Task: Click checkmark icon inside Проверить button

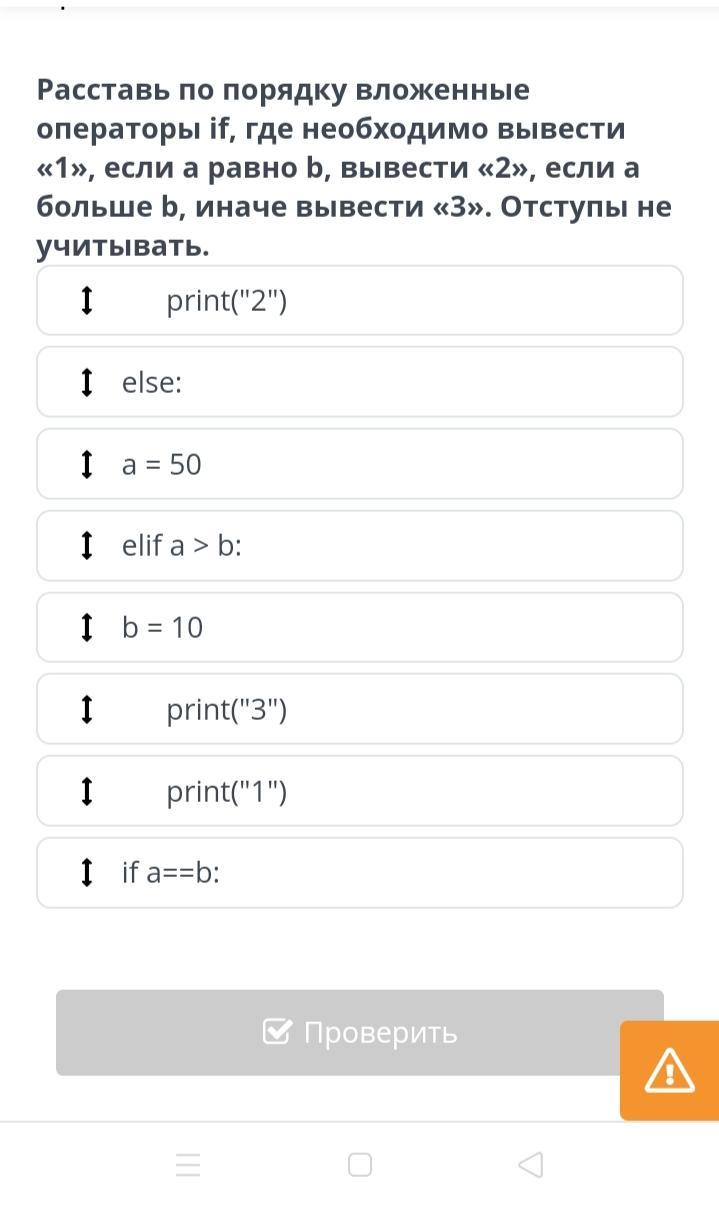Action: pyautogui.click(x=277, y=1032)
